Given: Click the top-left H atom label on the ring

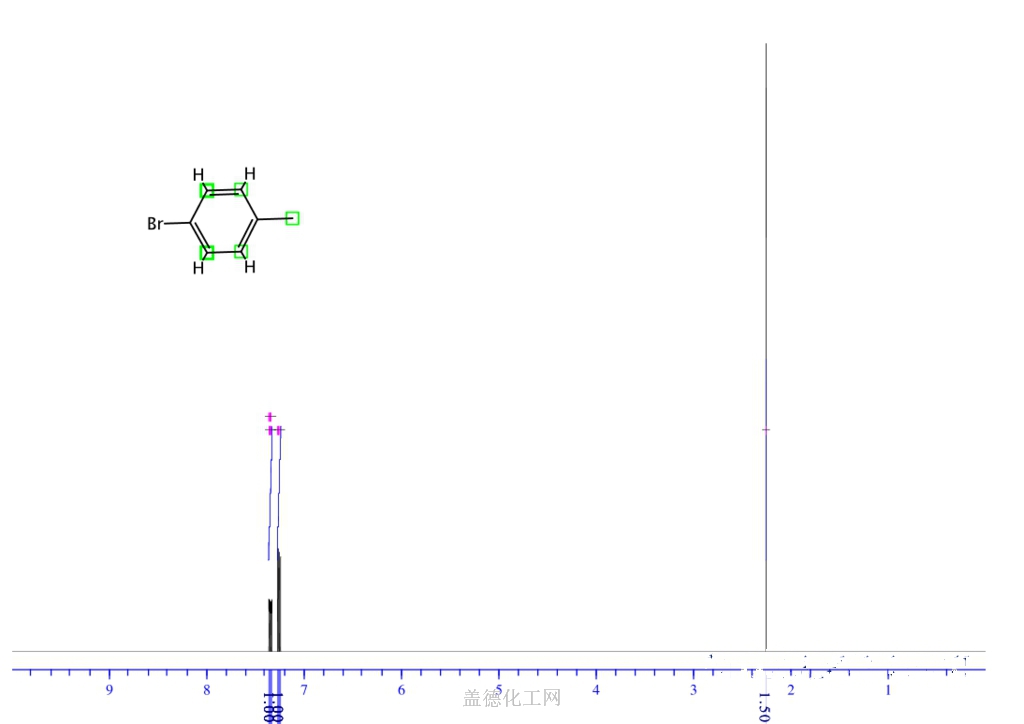Looking at the screenshot, I should pos(199,173).
